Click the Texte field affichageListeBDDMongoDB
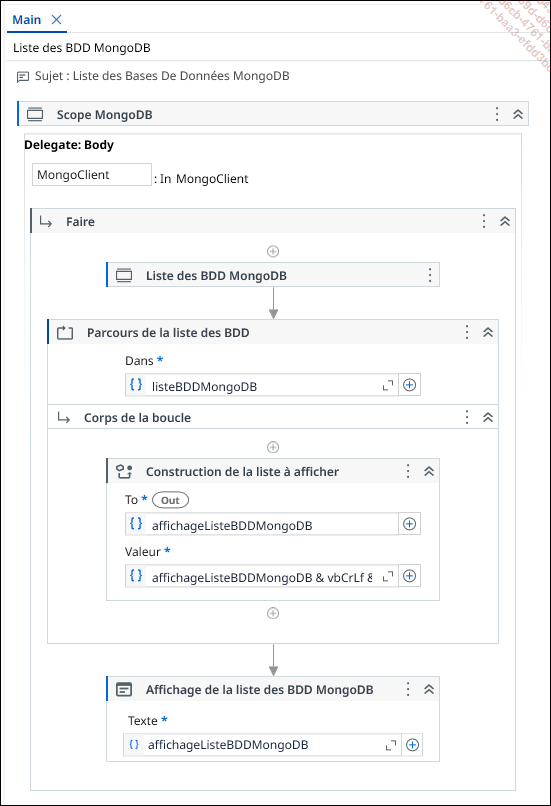Image resolution: width=551 pixels, height=806 pixels. [x=262, y=745]
